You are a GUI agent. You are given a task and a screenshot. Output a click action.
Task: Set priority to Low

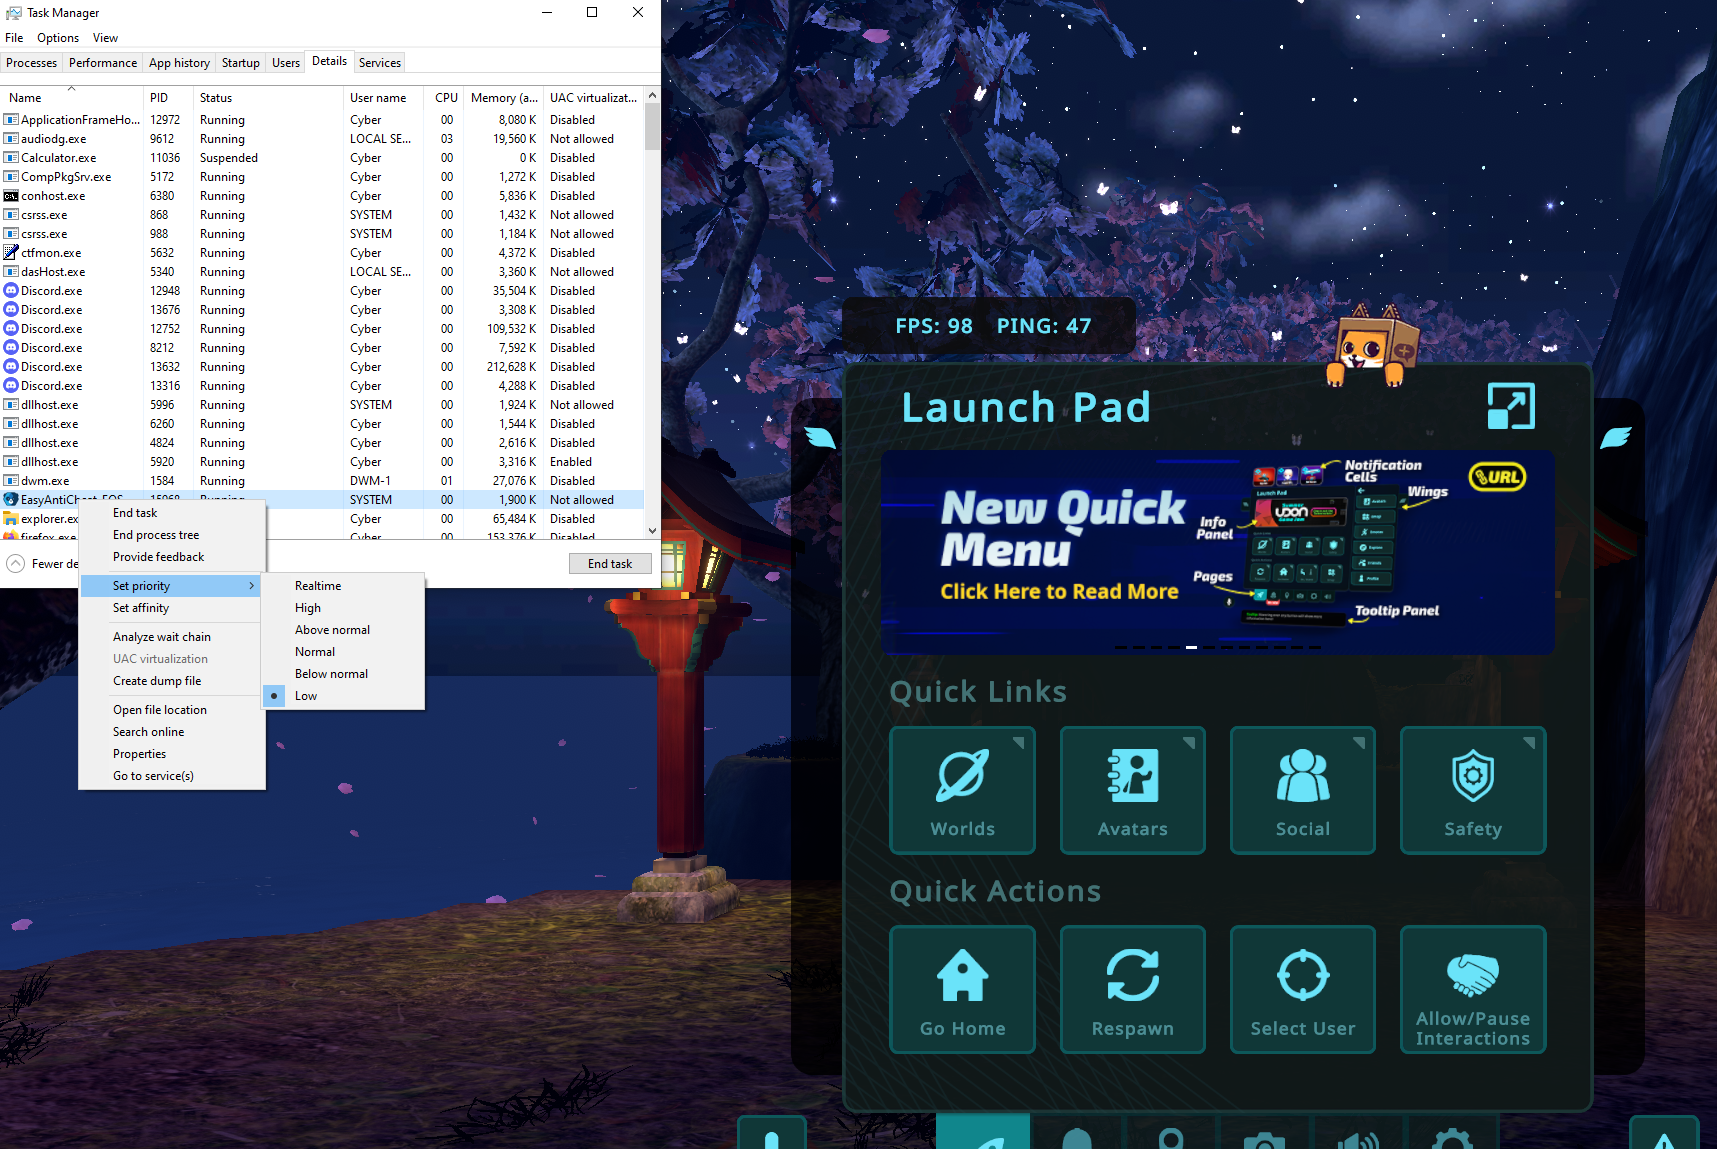tap(342, 696)
